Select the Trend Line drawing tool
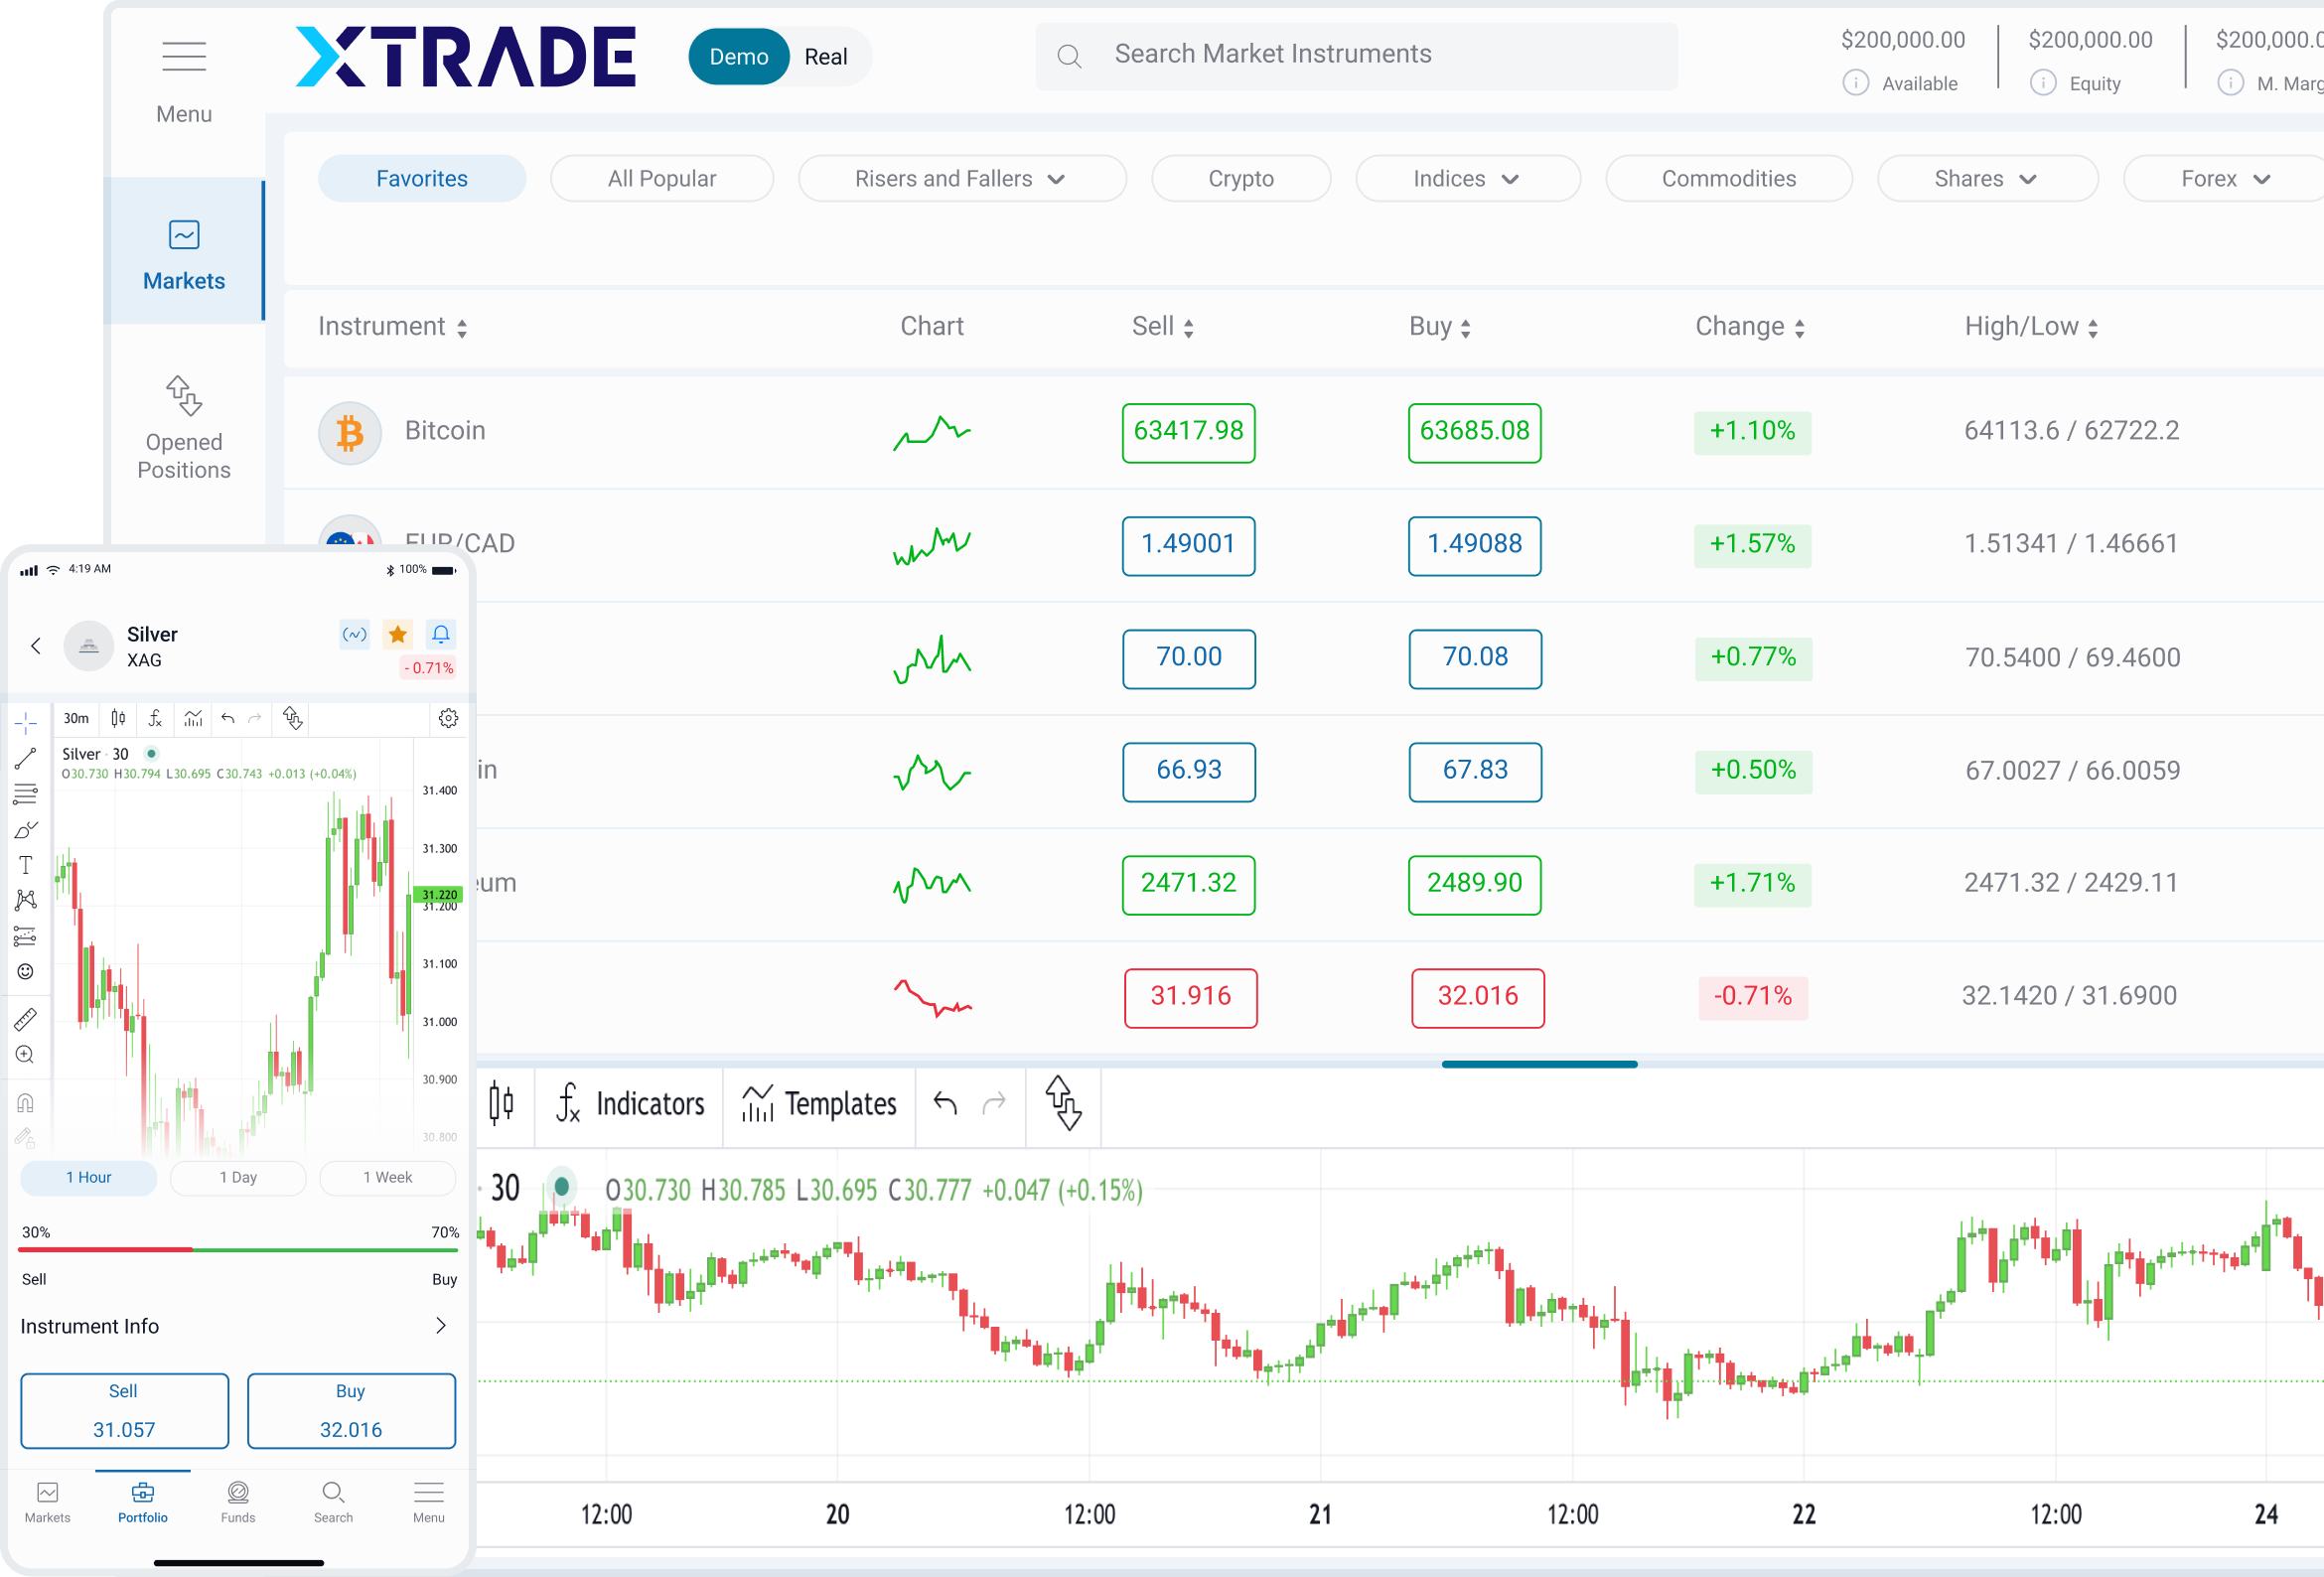 click(x=26, y=758)
